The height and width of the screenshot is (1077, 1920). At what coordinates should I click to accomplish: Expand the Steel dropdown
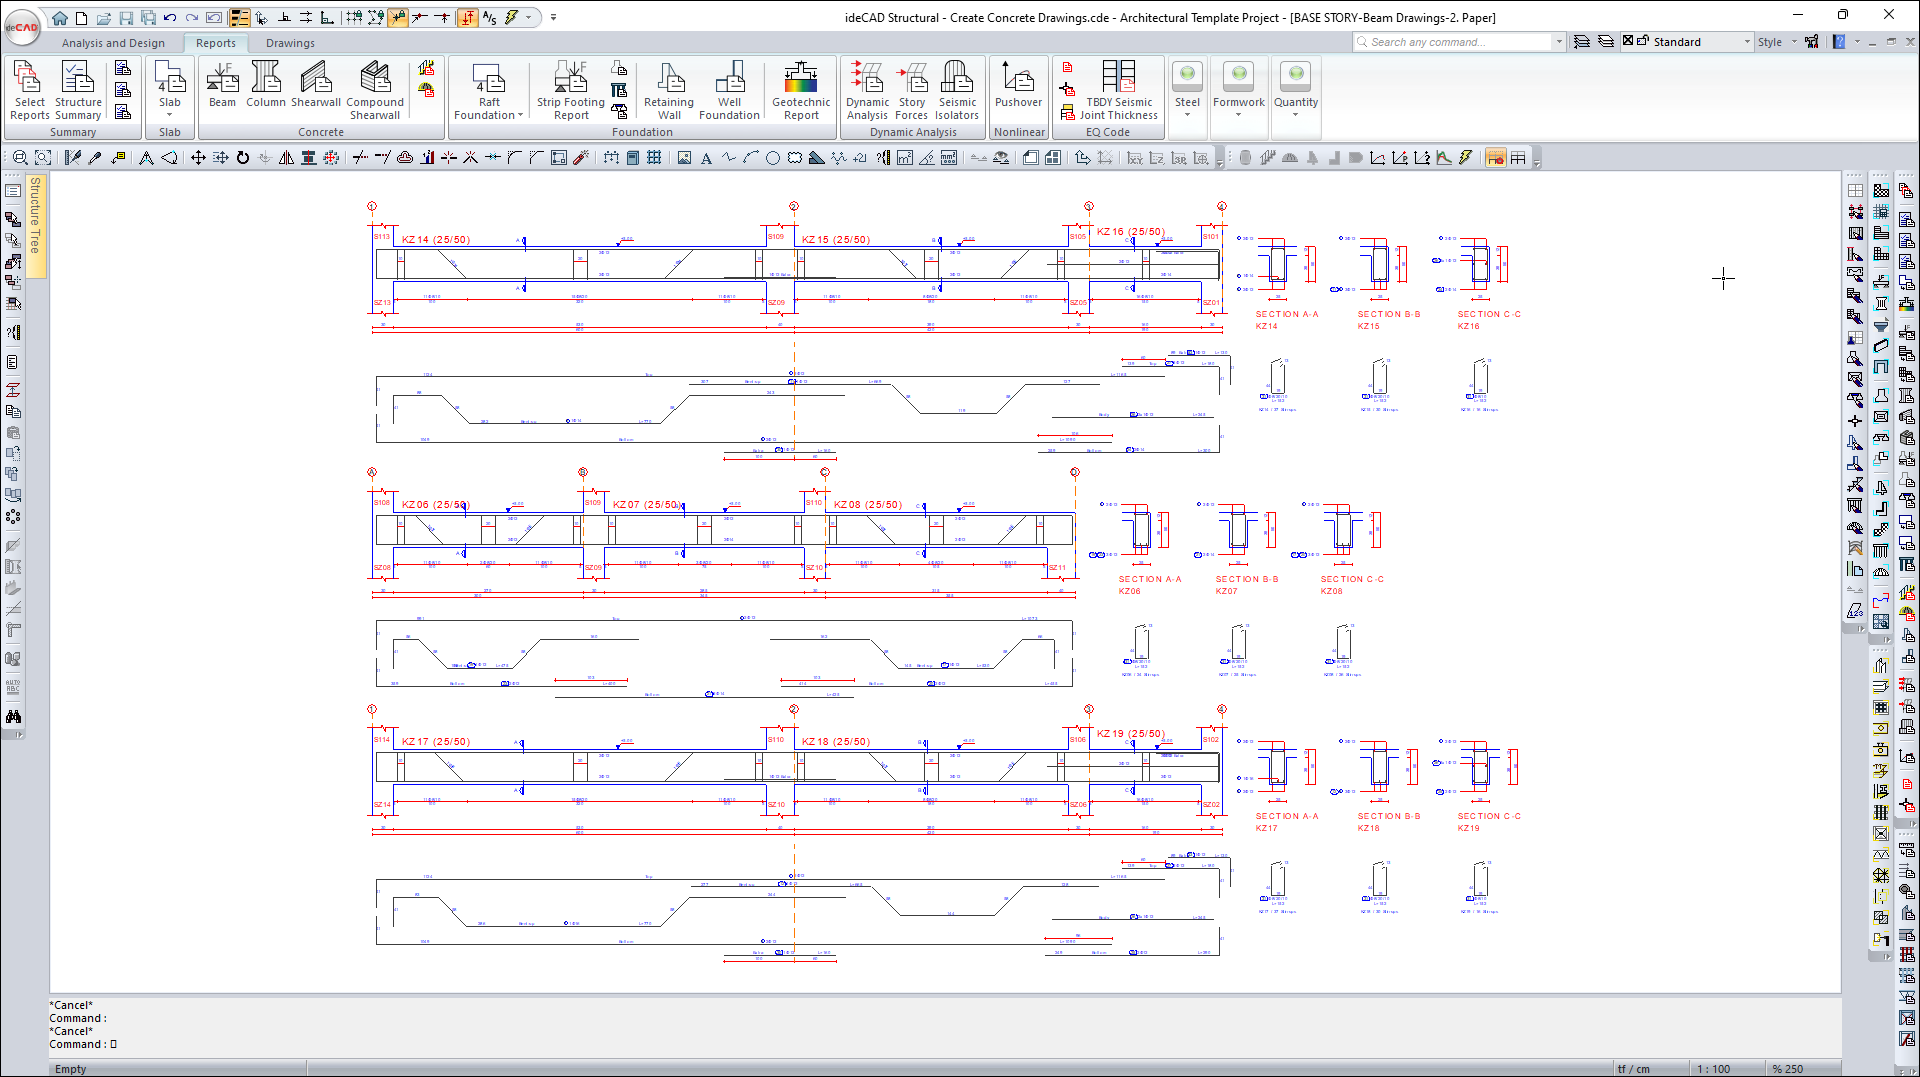click(1187, 115)
